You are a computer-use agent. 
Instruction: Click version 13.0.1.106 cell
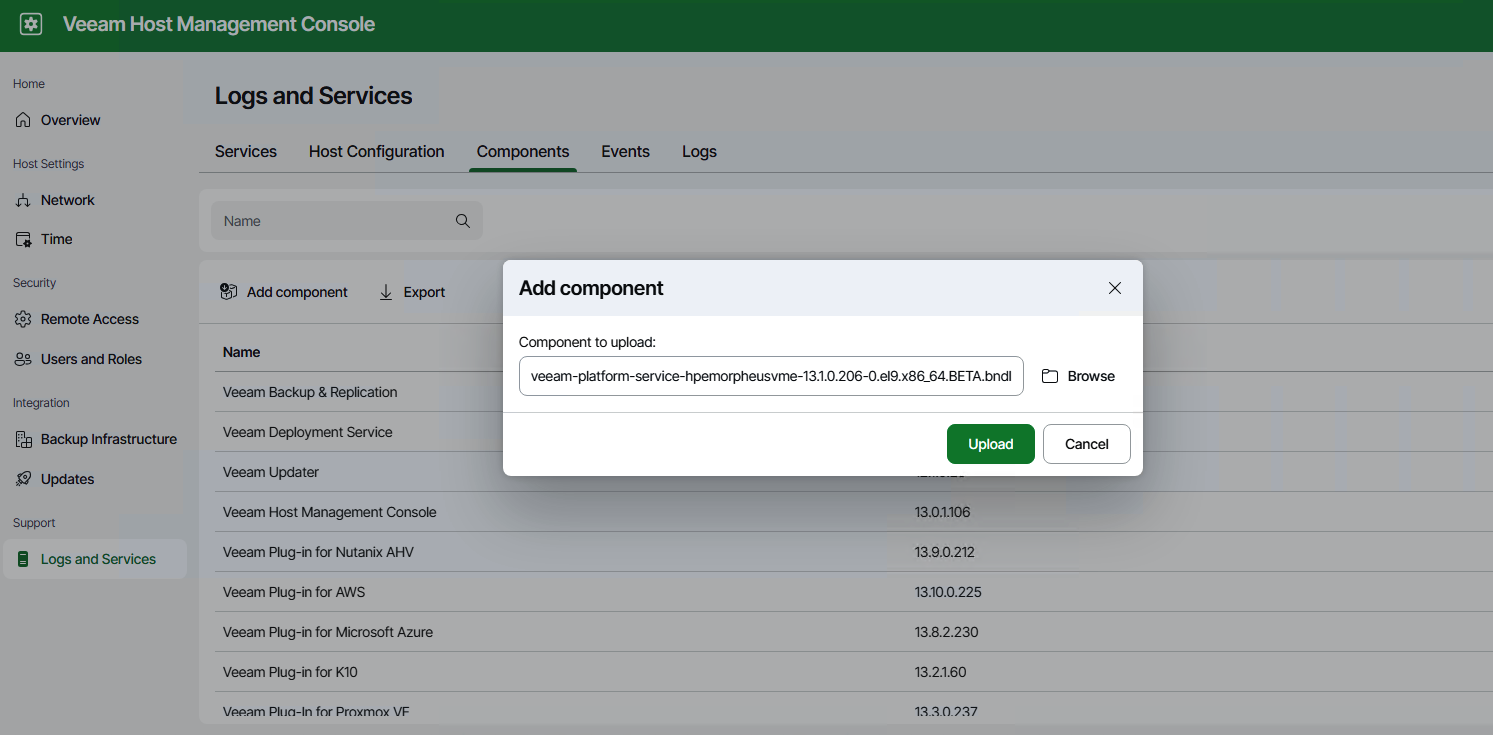click(x=942, y=512)
